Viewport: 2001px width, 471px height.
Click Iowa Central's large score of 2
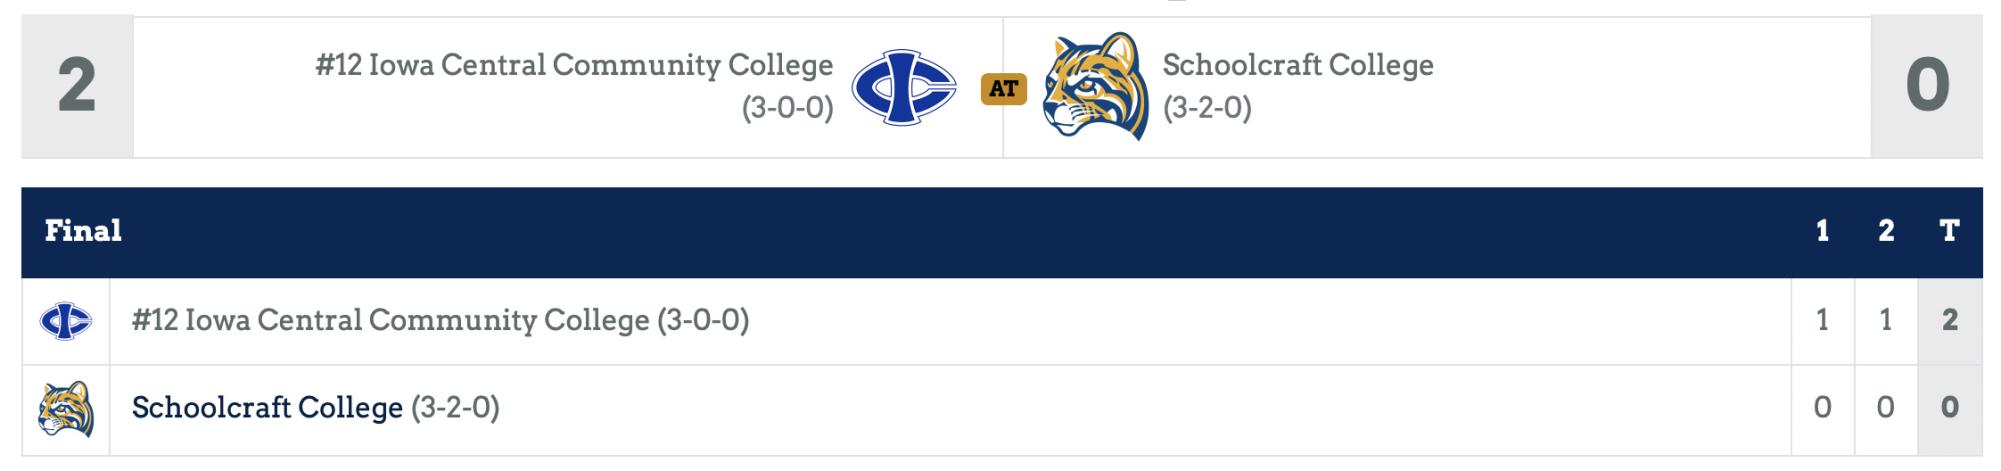click(77, 87)
